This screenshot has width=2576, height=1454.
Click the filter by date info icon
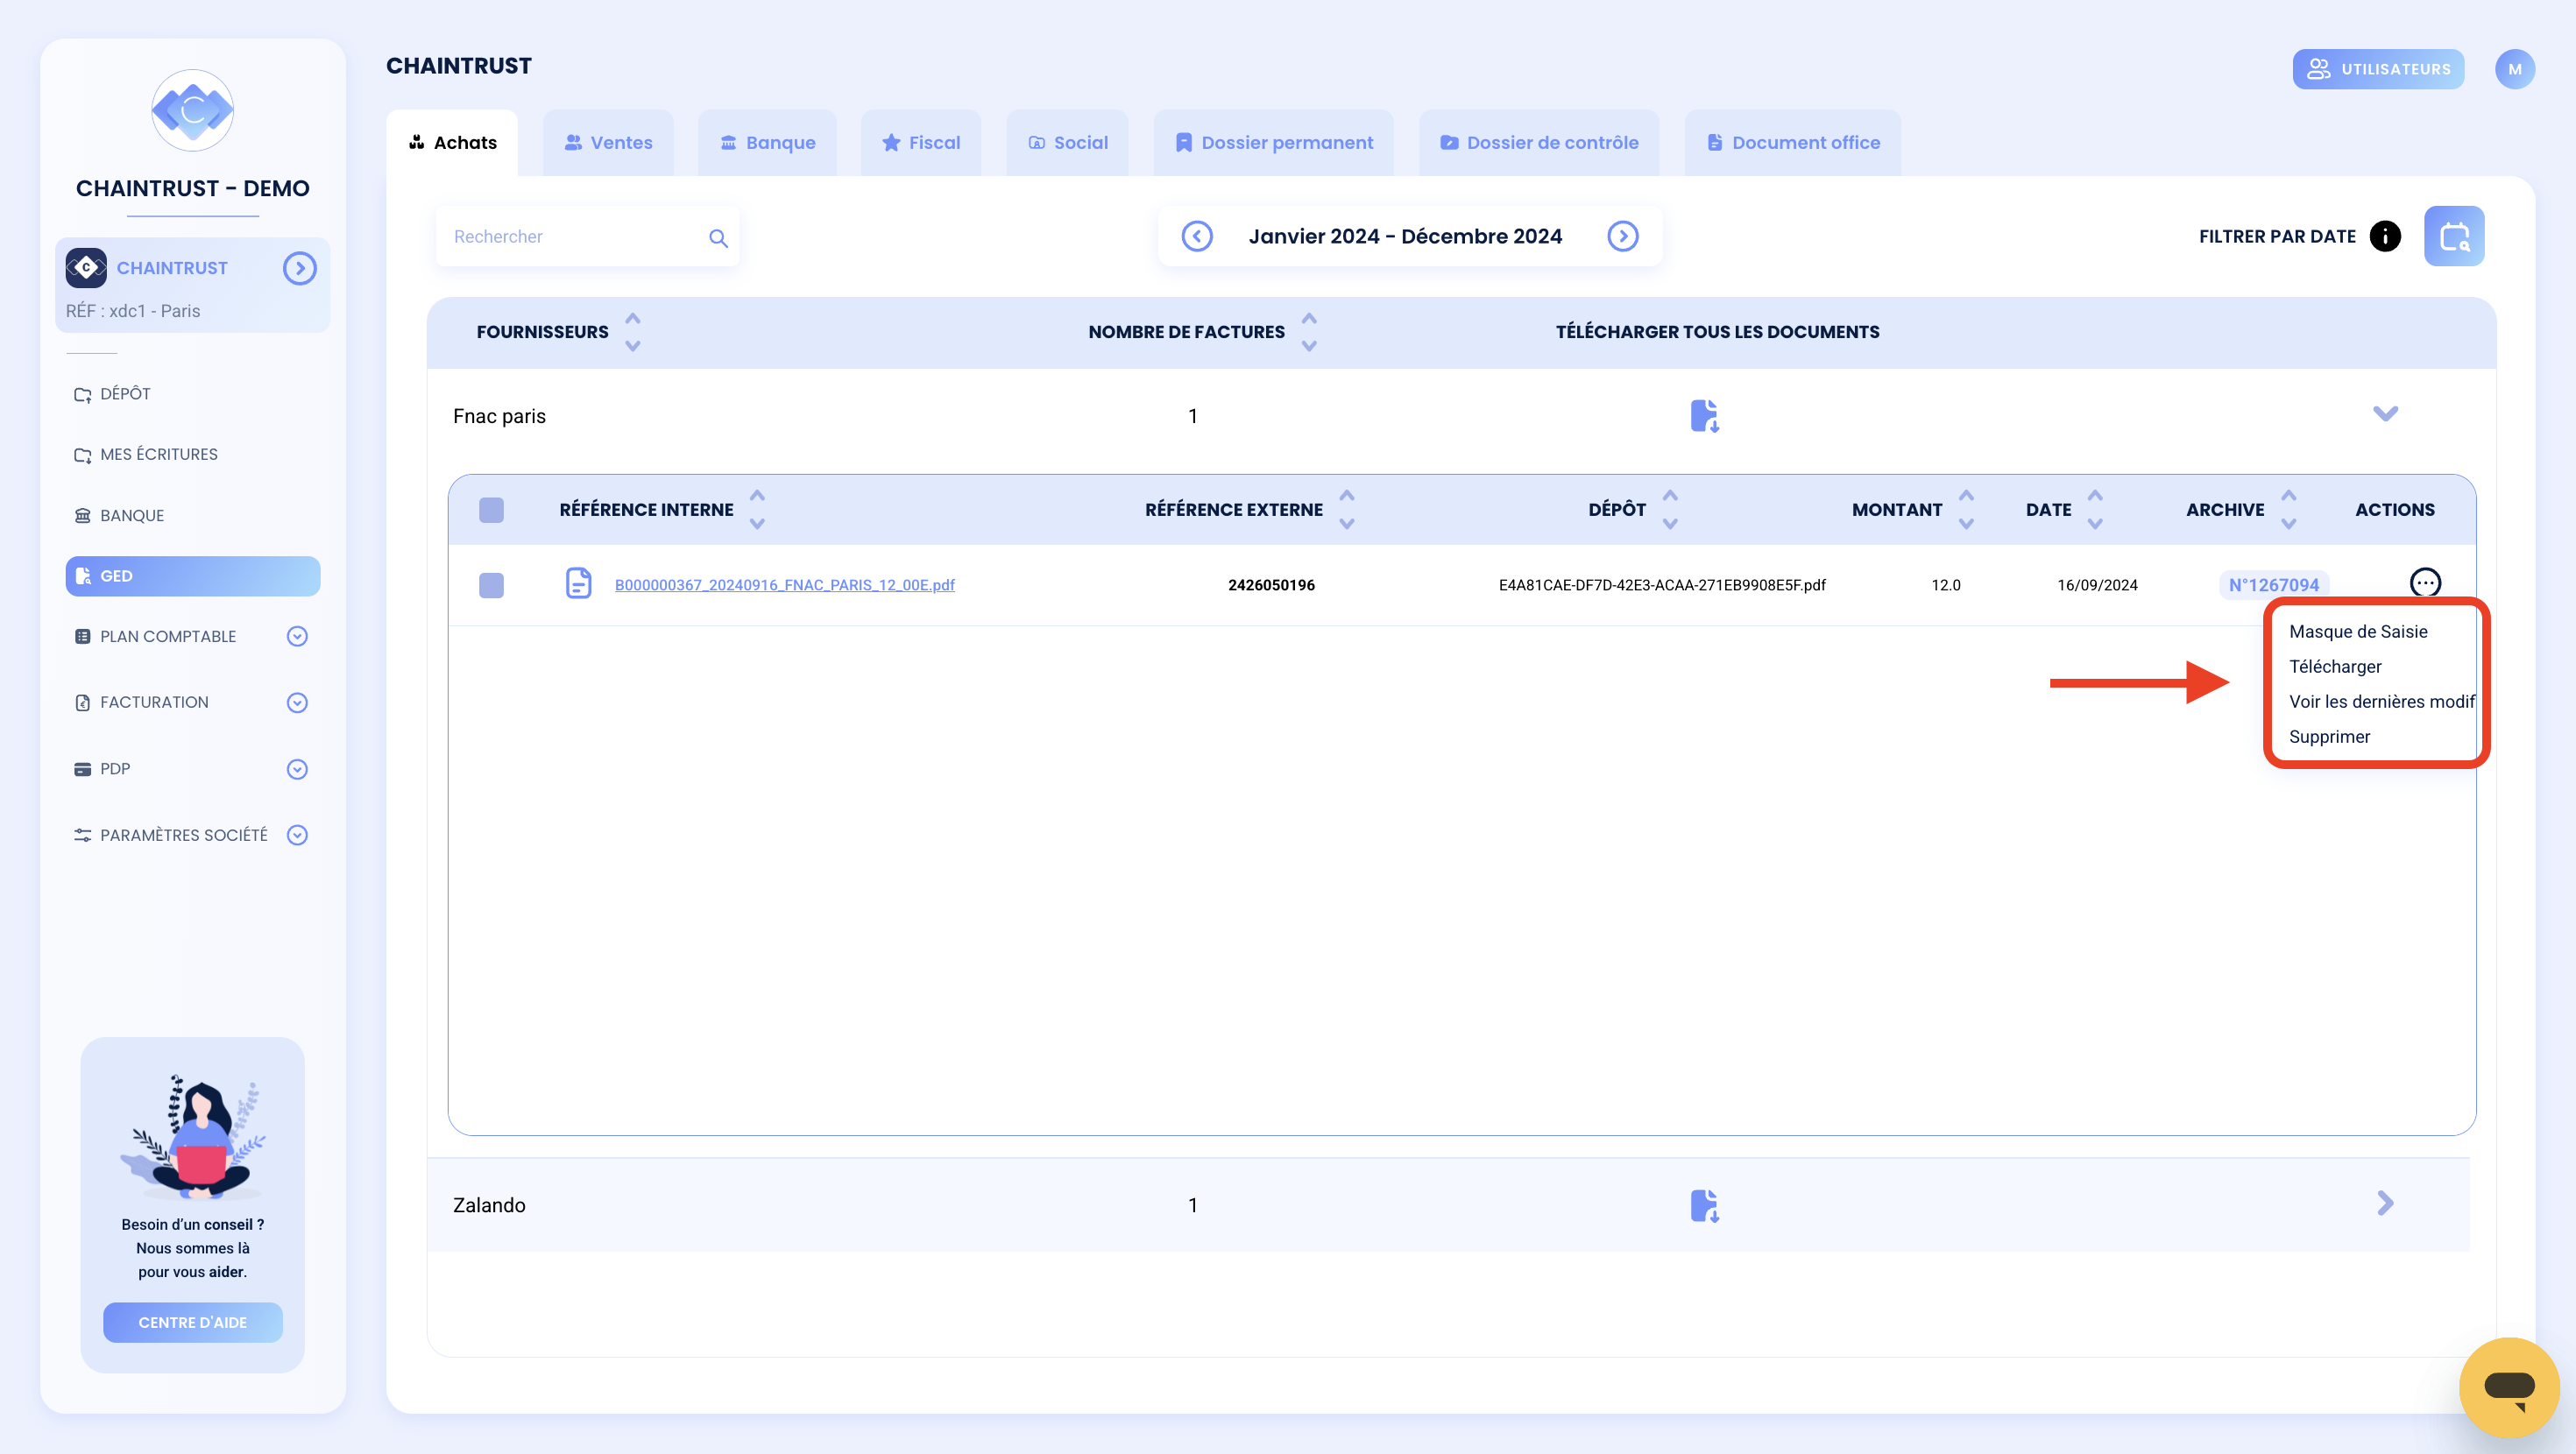[x=2385, y=236]
